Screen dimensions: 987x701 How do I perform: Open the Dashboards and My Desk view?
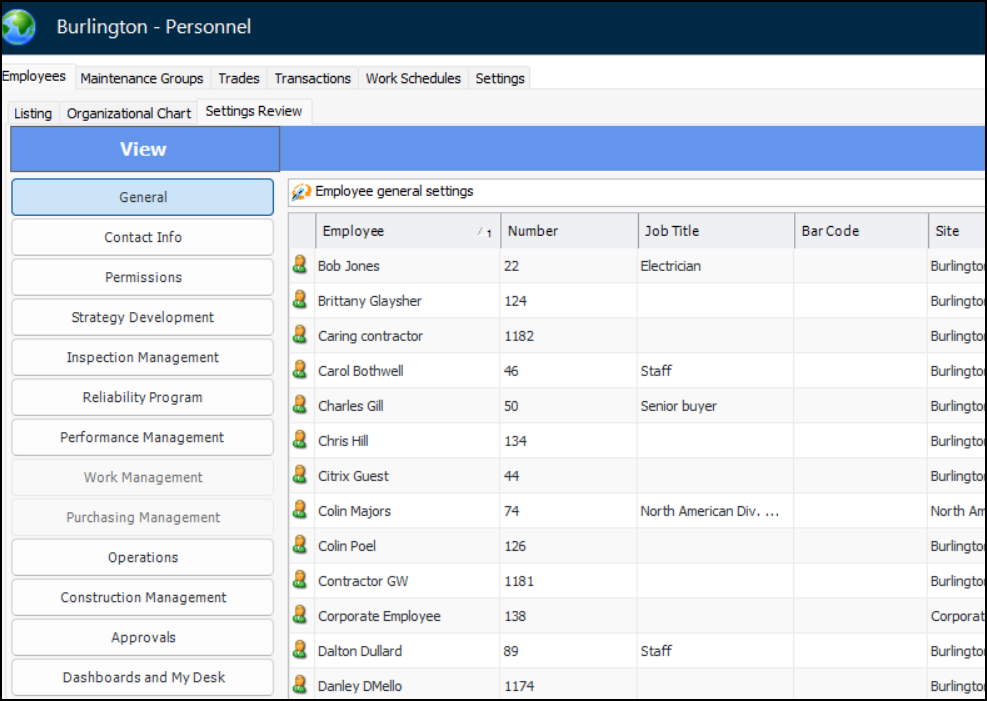[143, 677]
